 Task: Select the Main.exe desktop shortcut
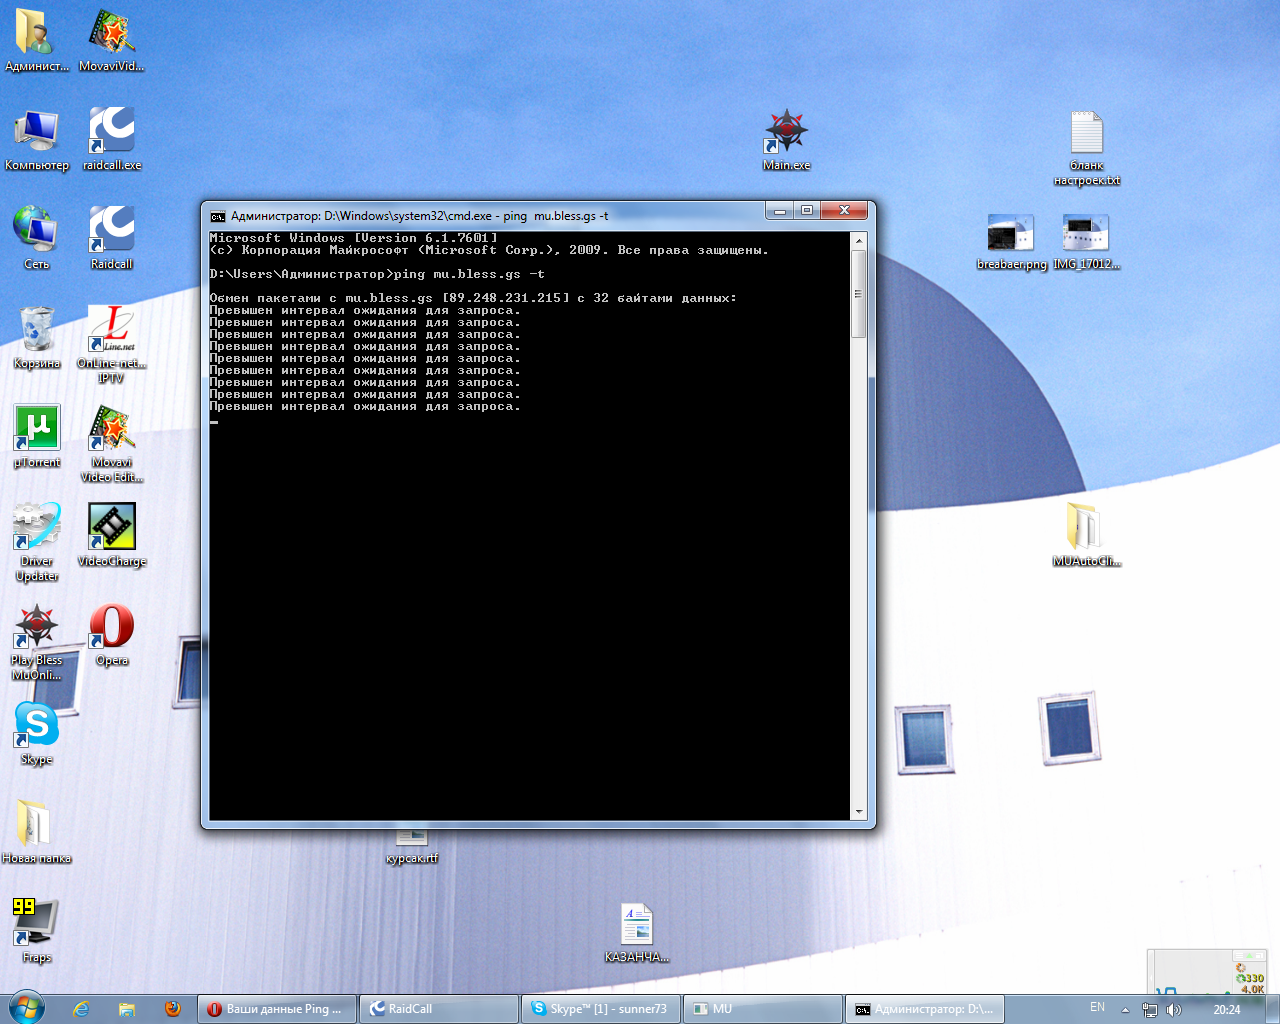[786, 133]
